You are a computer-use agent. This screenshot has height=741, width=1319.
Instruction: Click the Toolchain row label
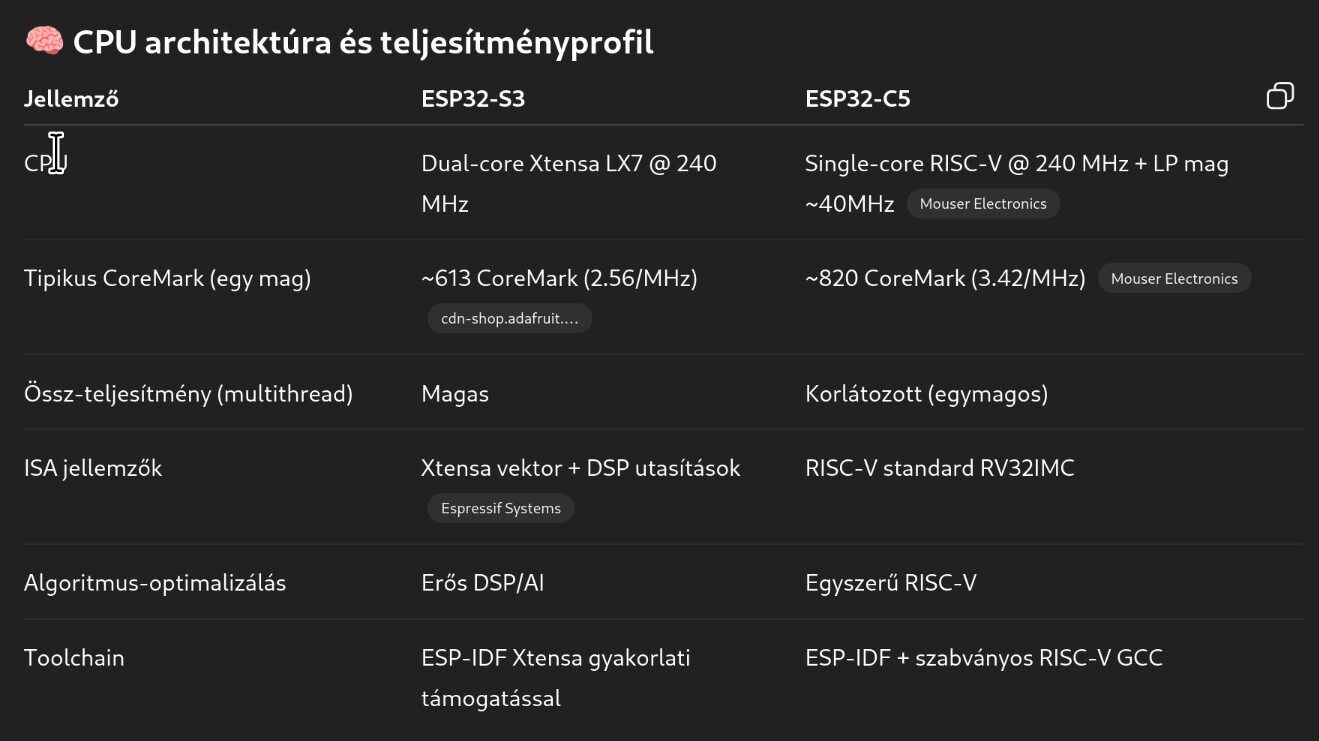(x=74, y=658)
